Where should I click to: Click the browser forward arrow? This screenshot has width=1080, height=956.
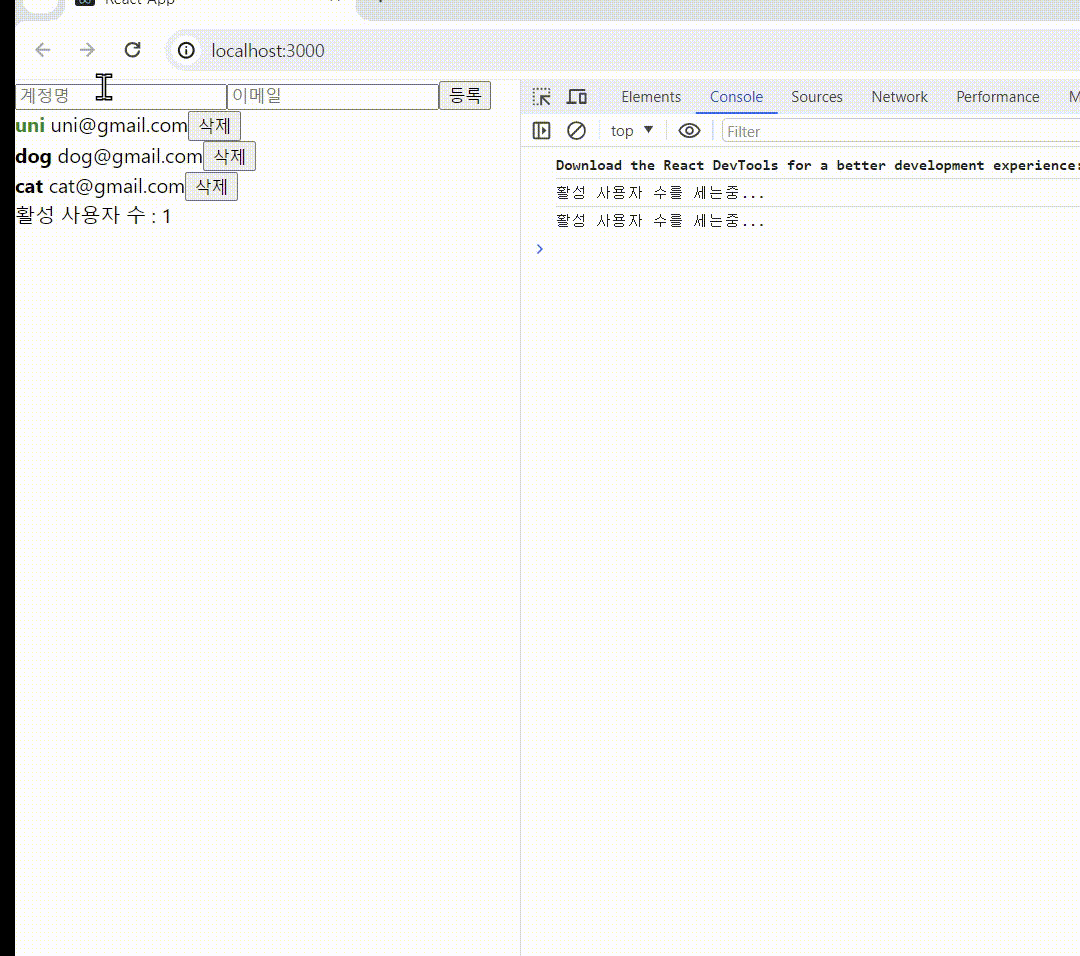tap(87, 49)
